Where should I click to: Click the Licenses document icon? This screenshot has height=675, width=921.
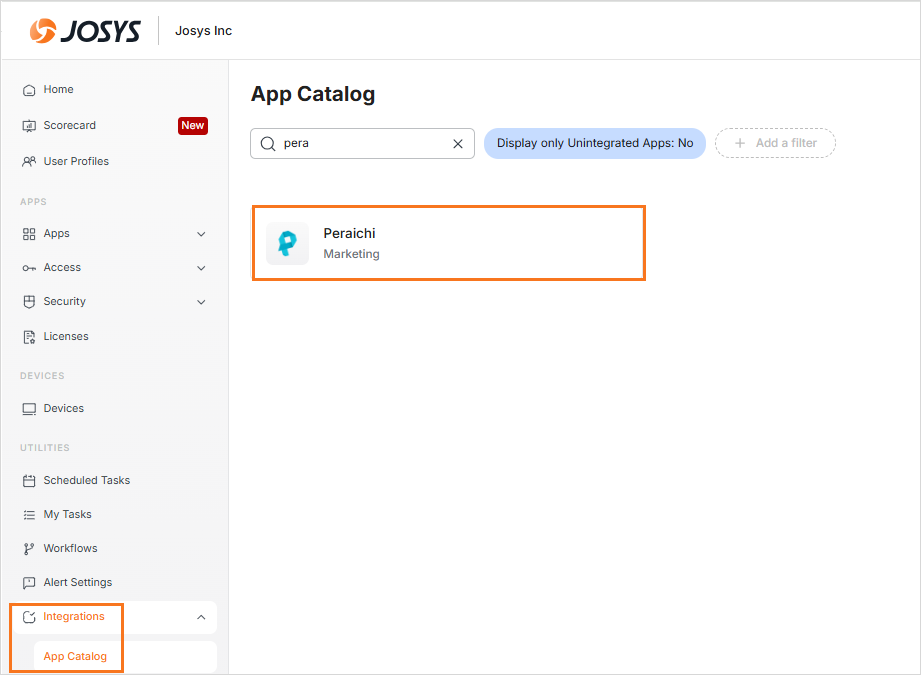pos(29,337)
